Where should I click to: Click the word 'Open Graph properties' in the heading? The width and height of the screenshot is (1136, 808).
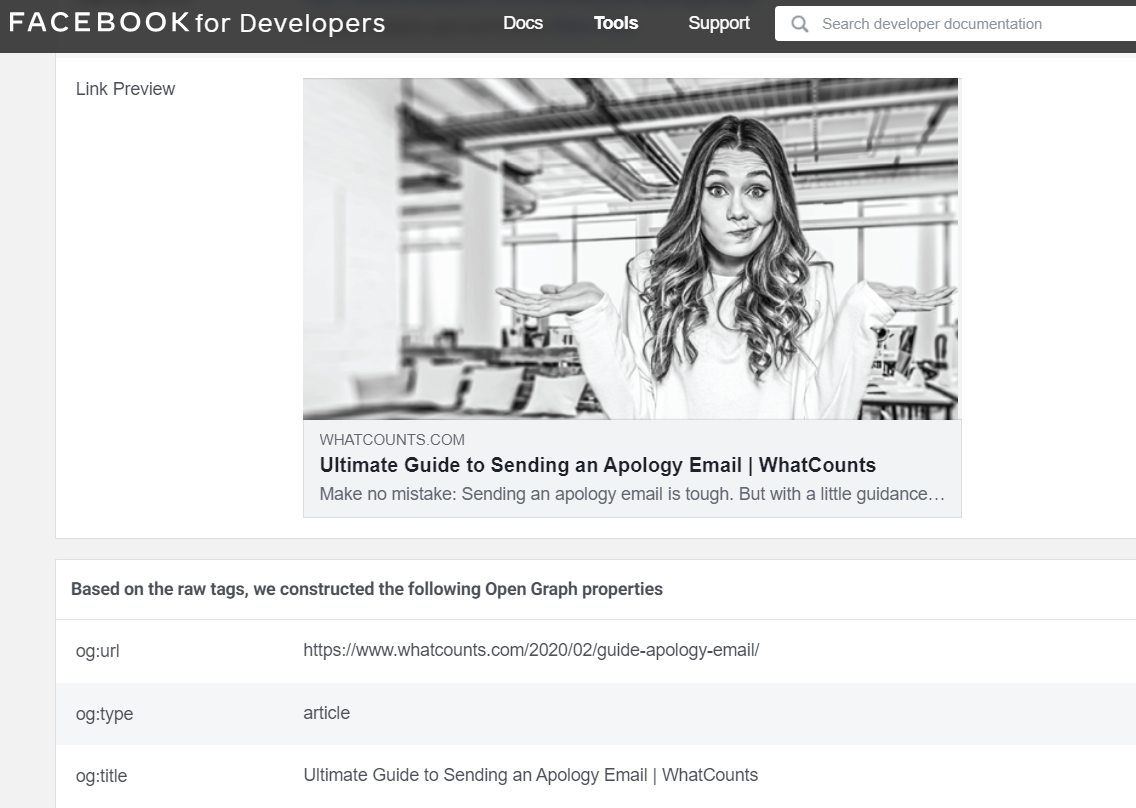tap(573, 589)
